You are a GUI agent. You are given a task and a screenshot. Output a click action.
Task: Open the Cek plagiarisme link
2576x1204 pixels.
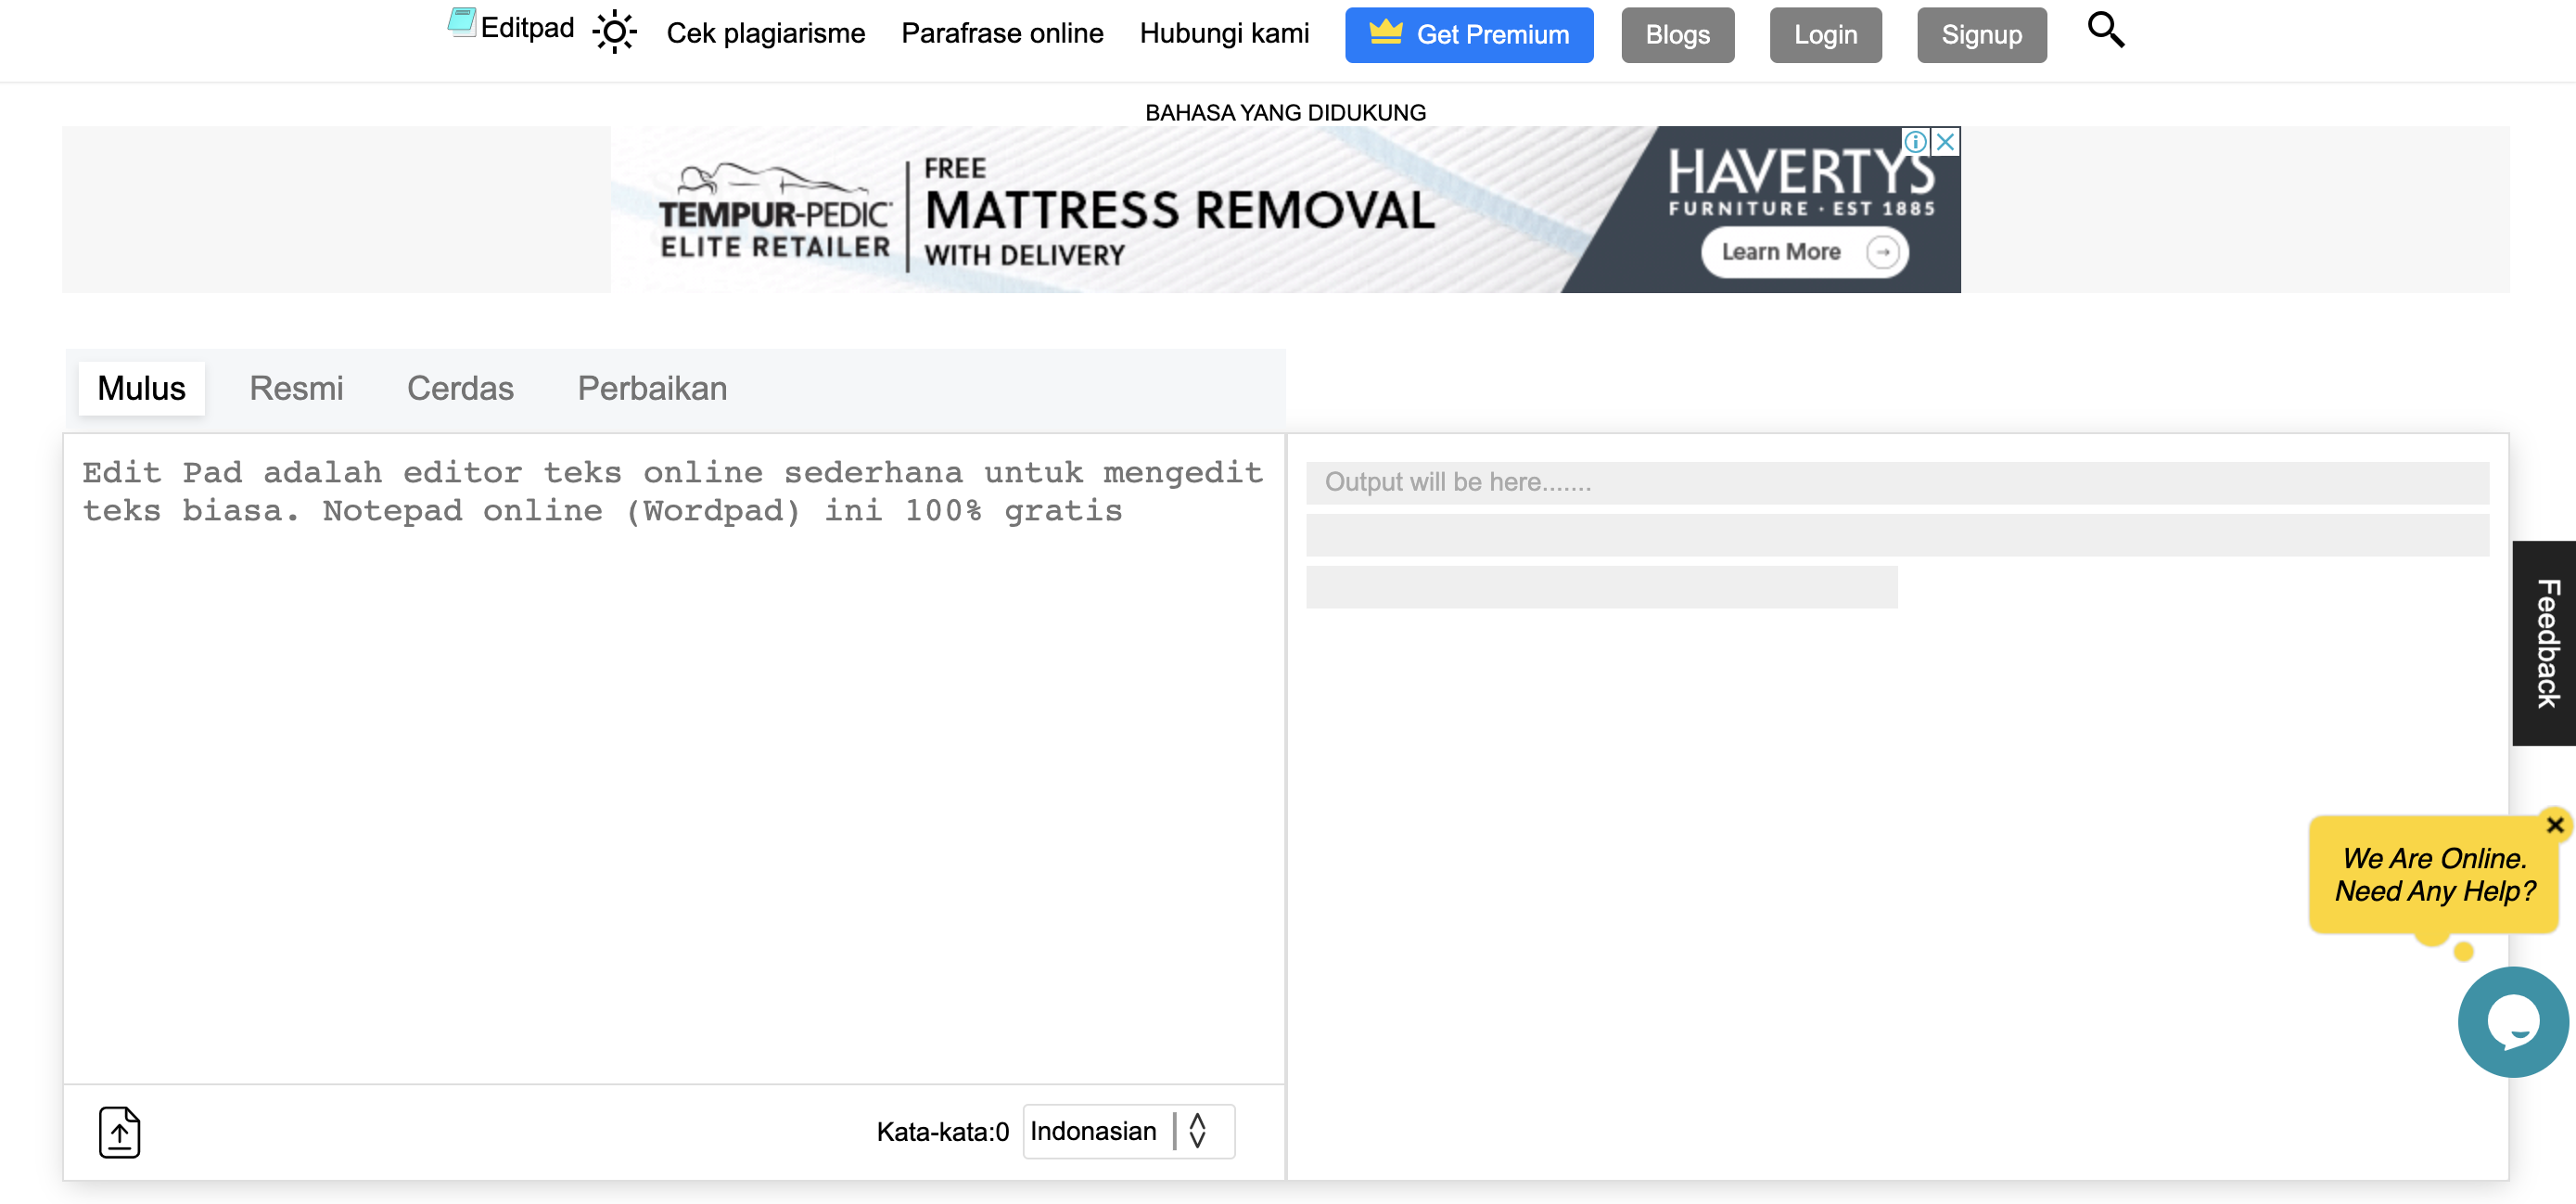tap(765, 34)
